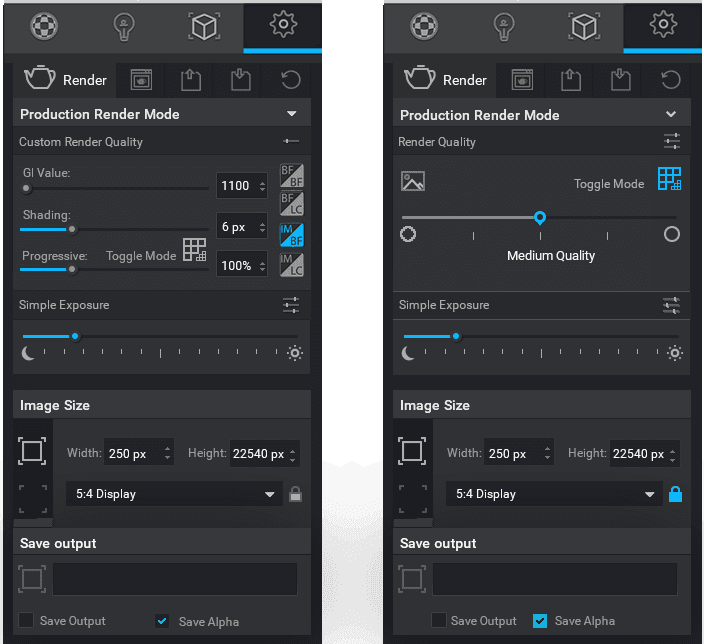Show frame buffer icon in right panel
The width and height of the screenshot is (704, 644).
[522, 80]
